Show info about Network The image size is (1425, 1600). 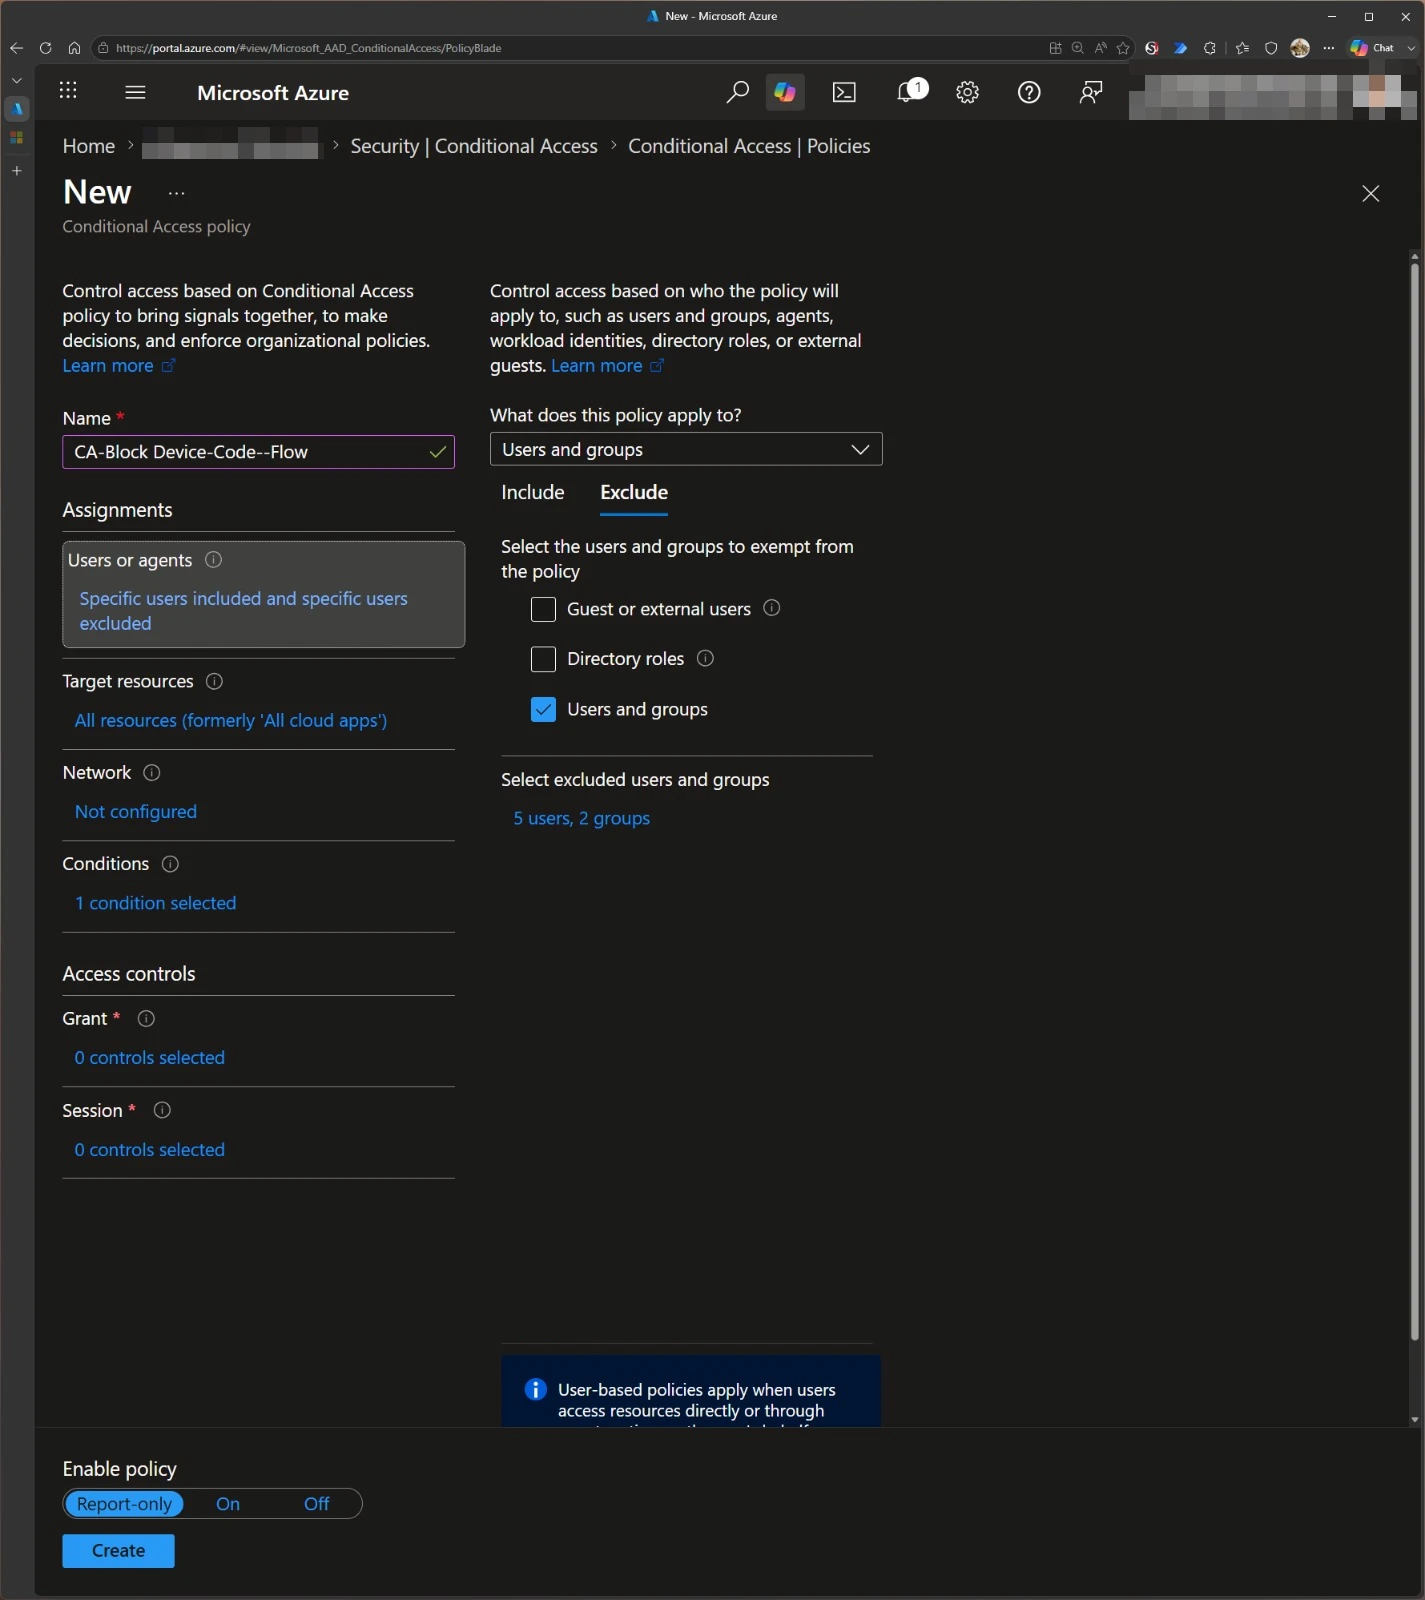pyautogui.click(x=152, y=772)
